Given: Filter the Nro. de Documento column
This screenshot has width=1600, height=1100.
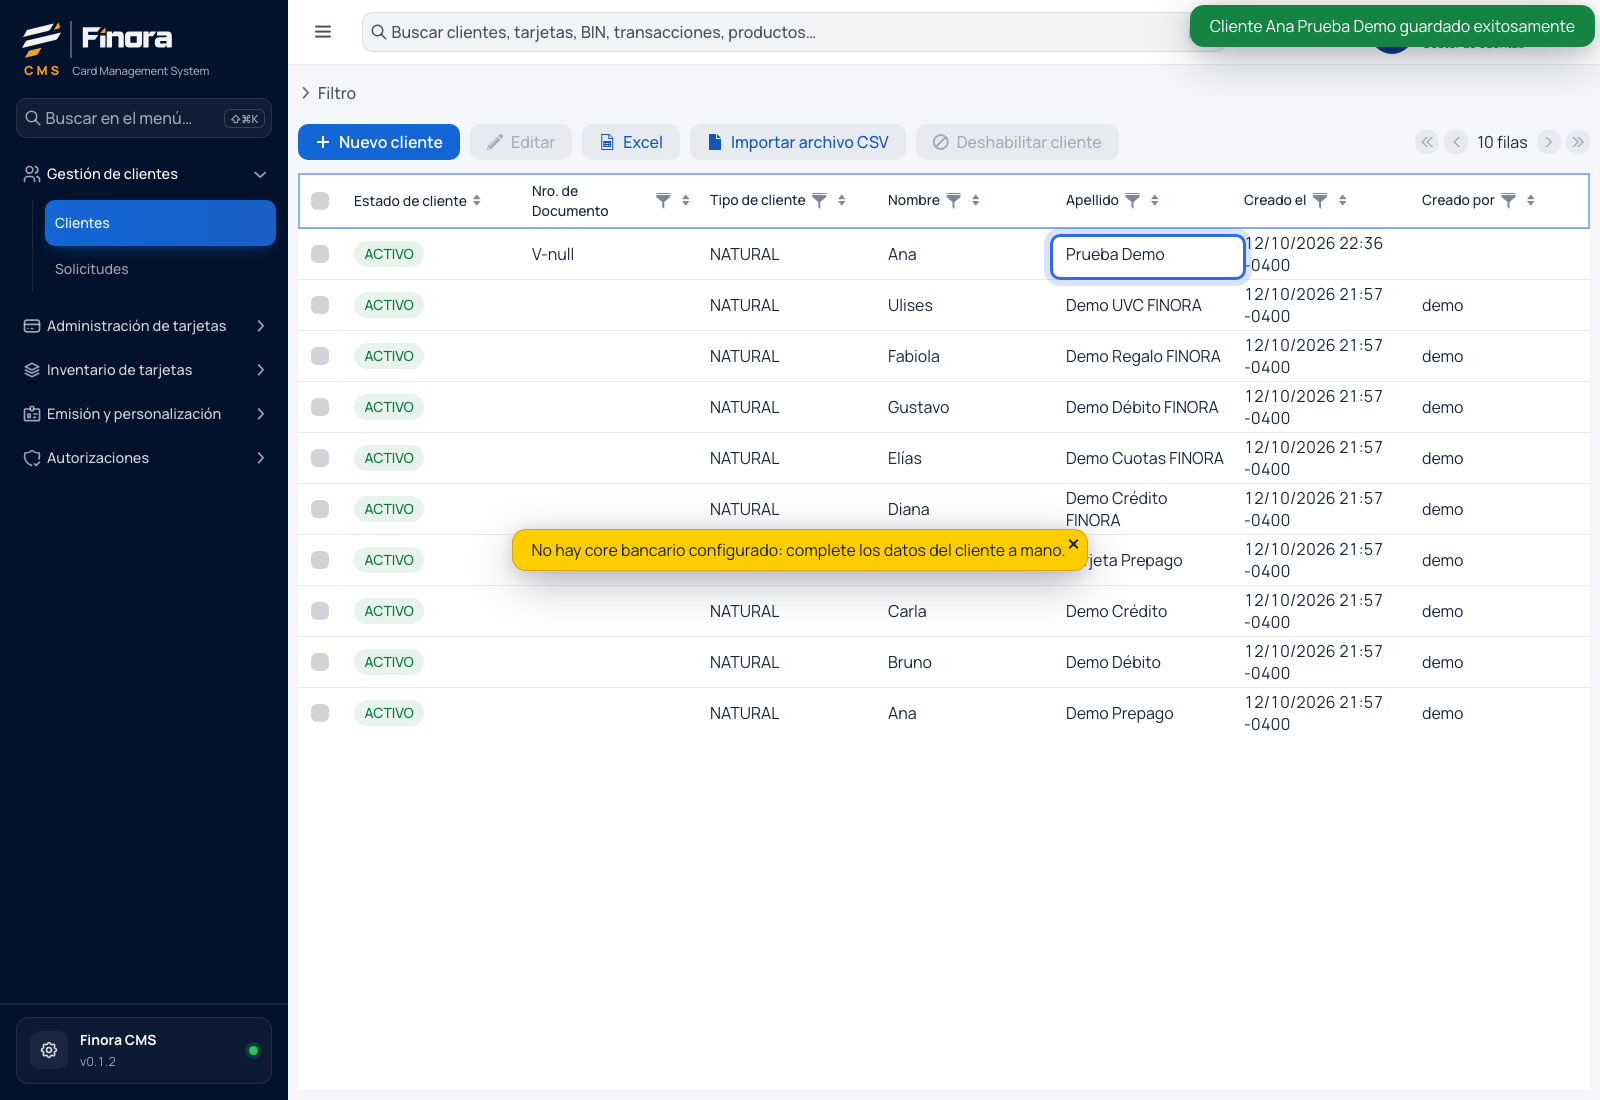Looking at the screenshot, I should pos(663,201).
